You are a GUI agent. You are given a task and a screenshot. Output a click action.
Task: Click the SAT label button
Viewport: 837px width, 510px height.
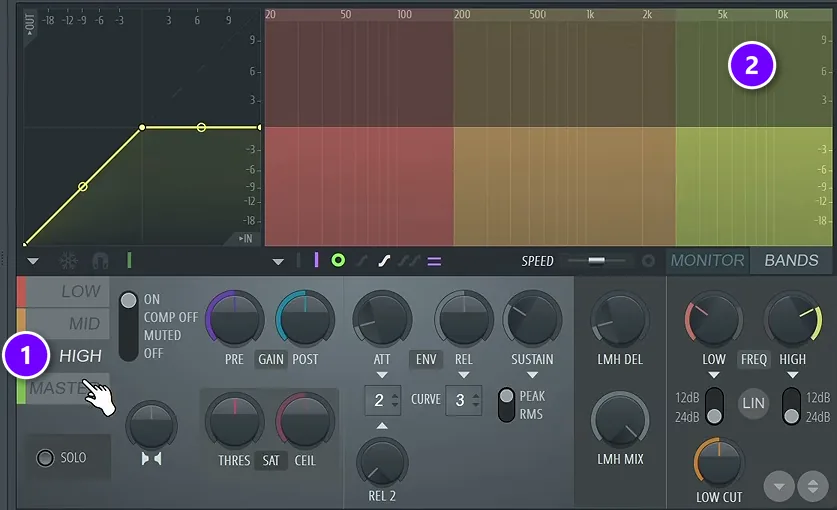click(271, 460)
